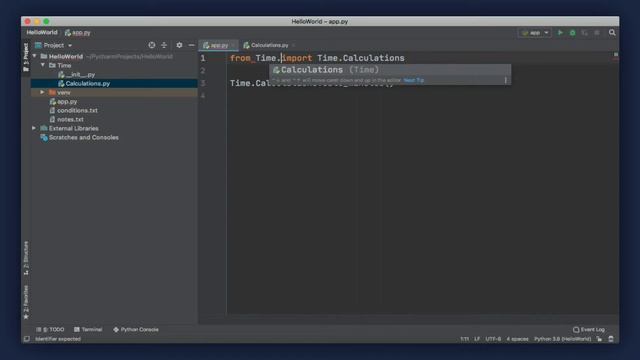Start debugging with the green bug icon
Screen dimensions: 640x360
pos(573,33)
